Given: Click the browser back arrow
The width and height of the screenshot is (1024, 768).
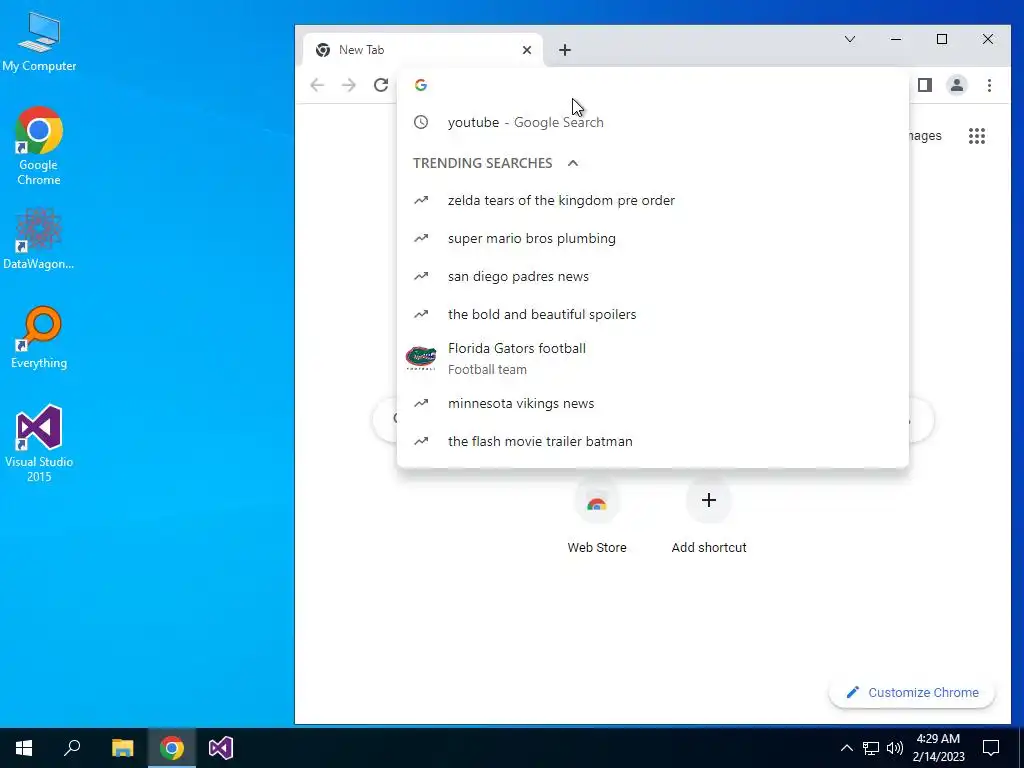Looking at the screenshot, I should [317, 85].
